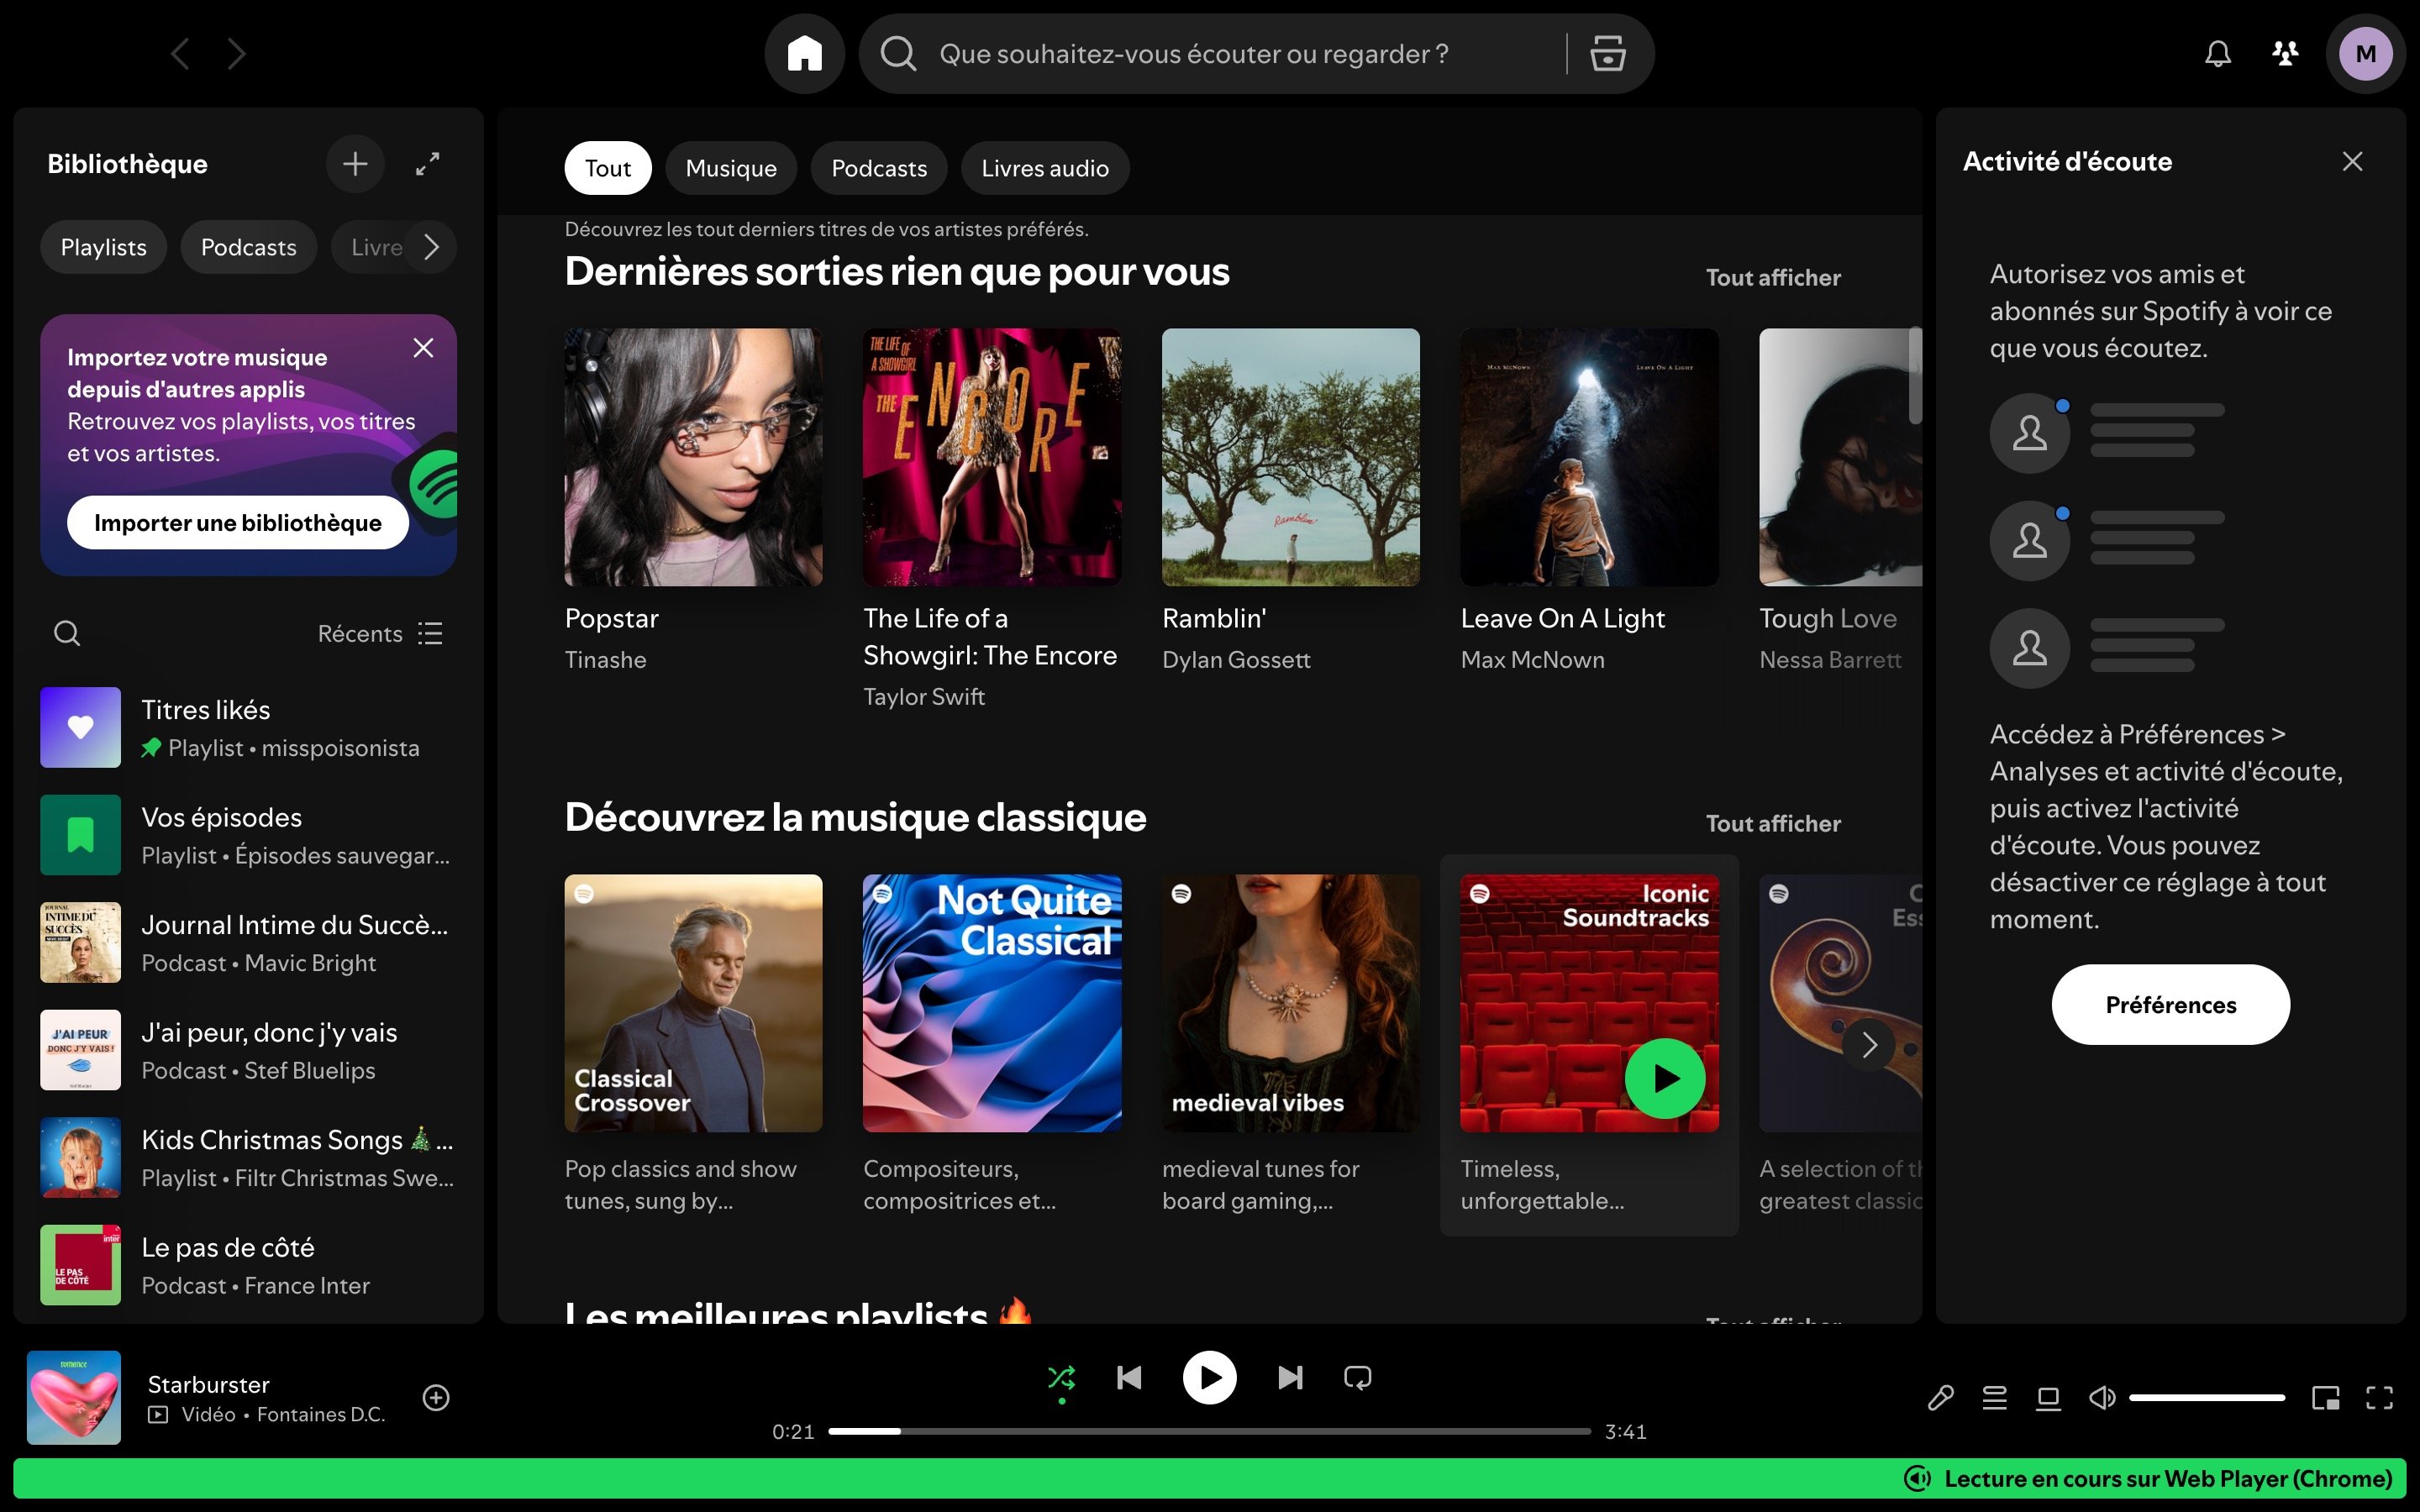
Task: Go back with the left arrow
Action: [x=180, y=54]
